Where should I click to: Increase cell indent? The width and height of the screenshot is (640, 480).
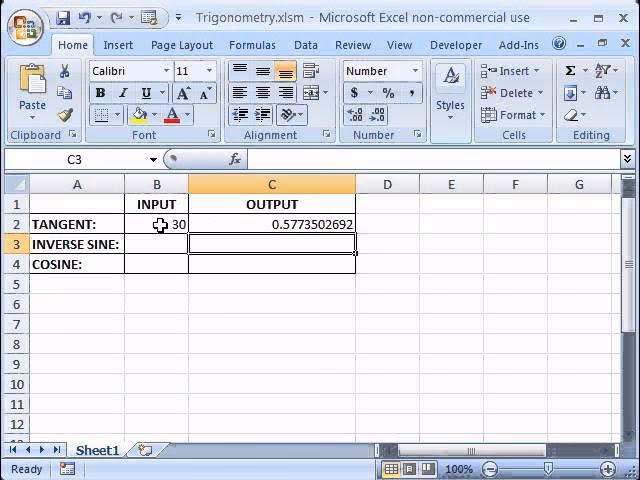coord(262,115)
